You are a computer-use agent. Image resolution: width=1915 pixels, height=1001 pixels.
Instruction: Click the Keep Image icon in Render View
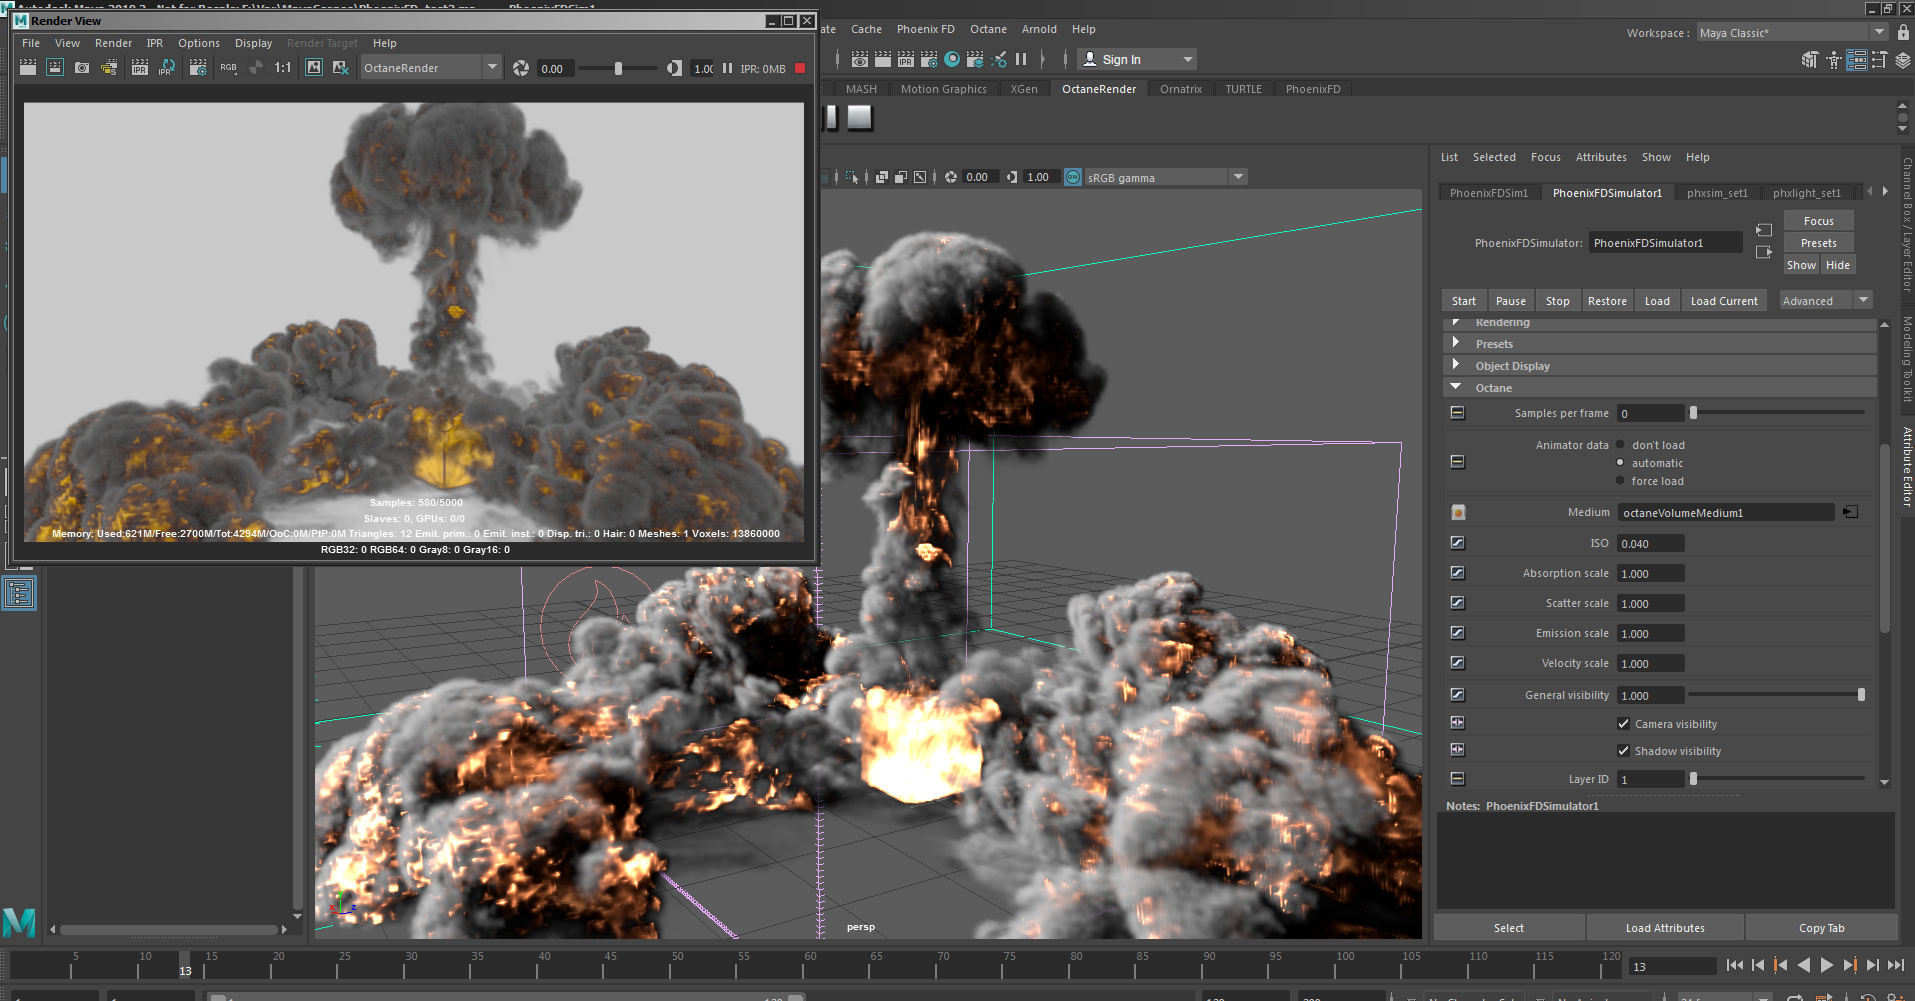click(x=314, y=68)
